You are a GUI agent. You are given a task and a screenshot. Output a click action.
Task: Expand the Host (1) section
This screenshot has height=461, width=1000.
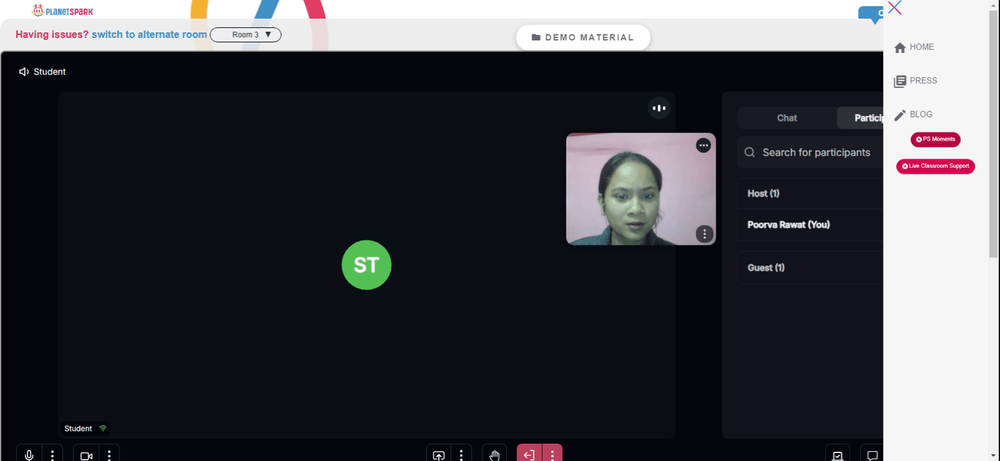click(x=810, y=193)
